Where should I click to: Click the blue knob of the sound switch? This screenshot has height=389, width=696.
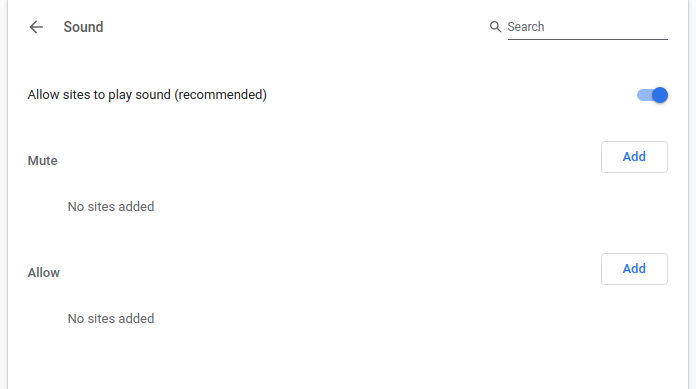pyautogui.click(x=660, y=95)
